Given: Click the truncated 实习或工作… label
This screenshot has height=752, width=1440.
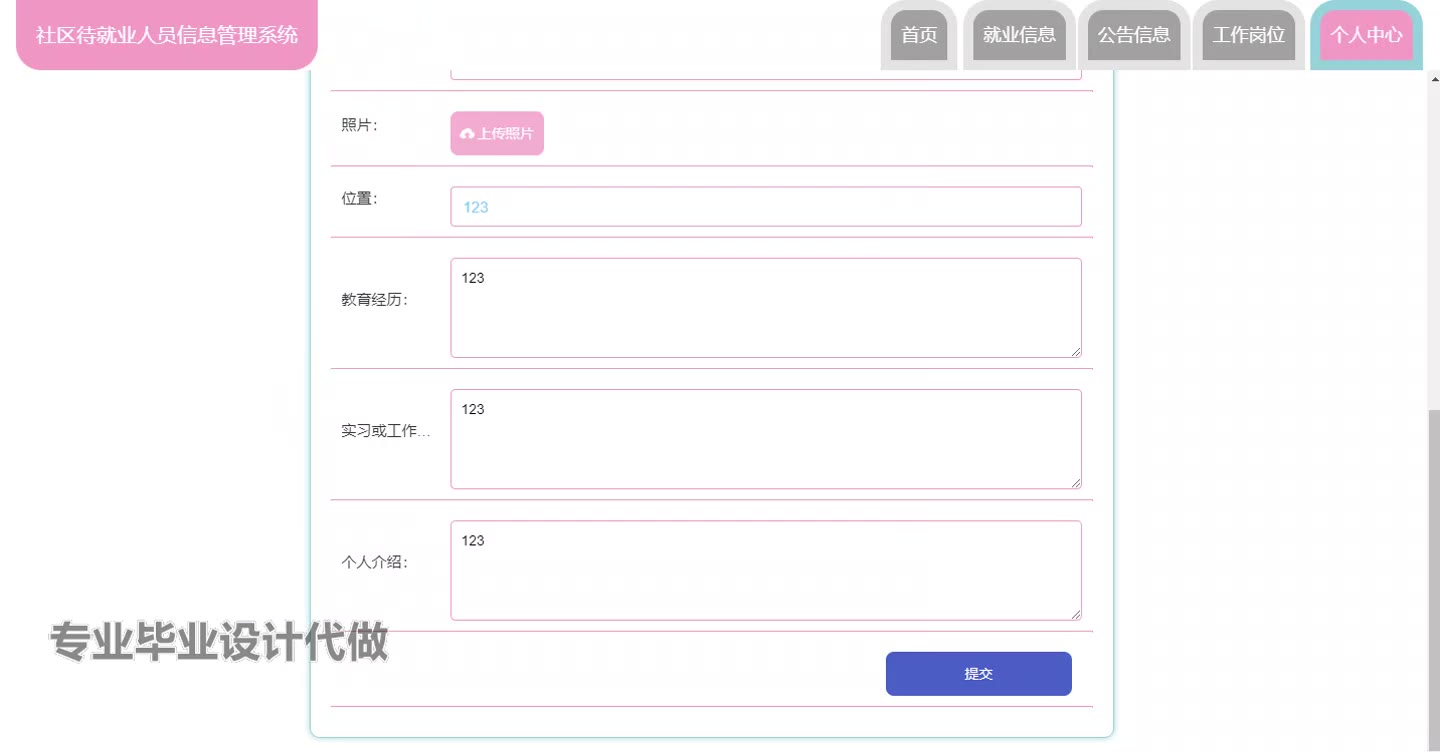Looking at the screenshot, I should 385,431.
